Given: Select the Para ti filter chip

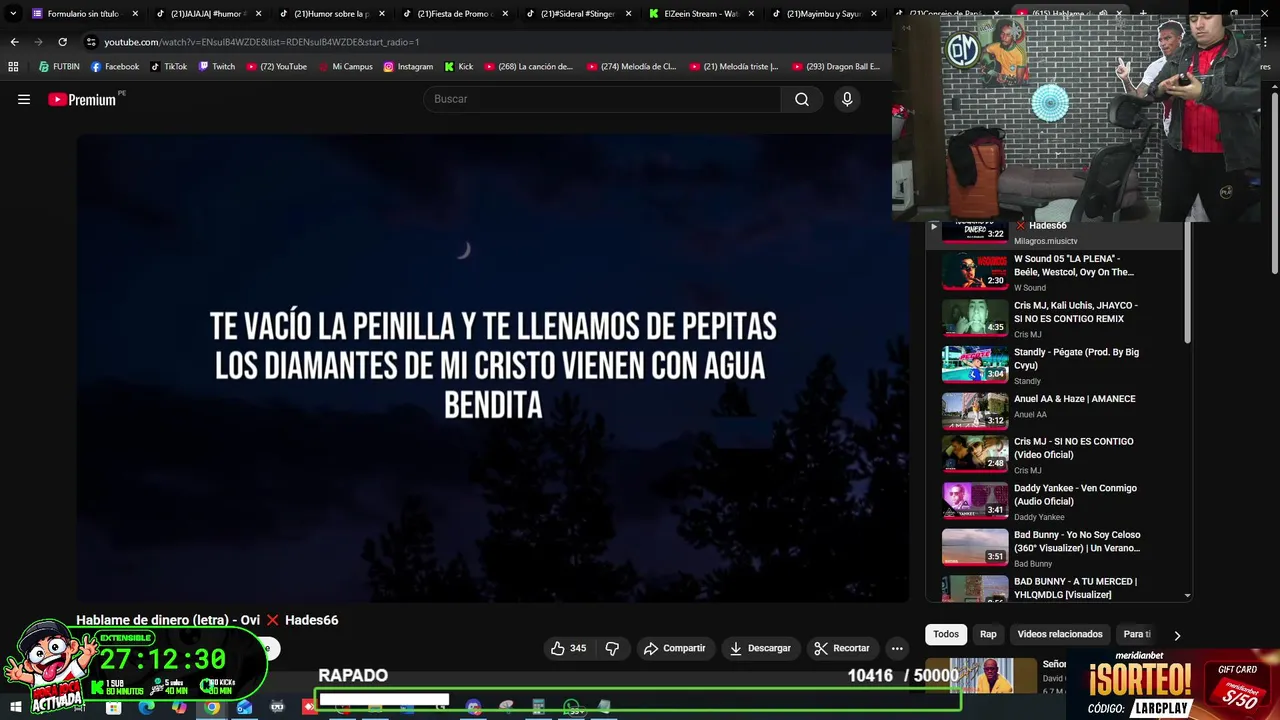Looking at the screenshot, I should (x=1137, y=634).
